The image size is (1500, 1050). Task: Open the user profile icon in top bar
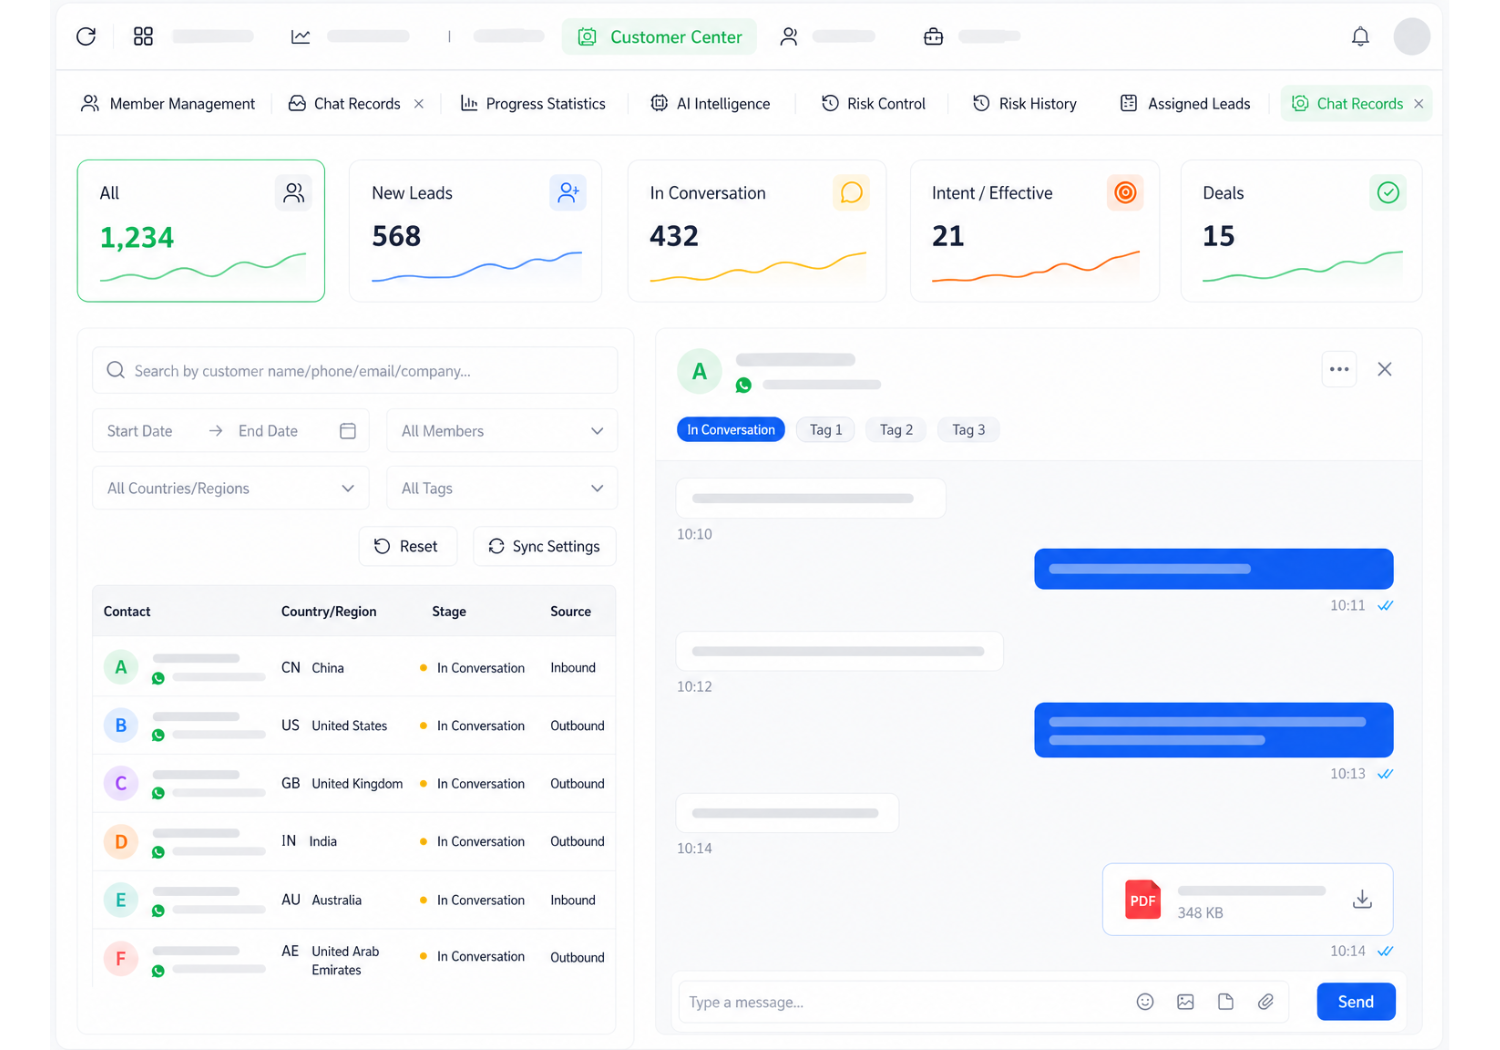789,37
